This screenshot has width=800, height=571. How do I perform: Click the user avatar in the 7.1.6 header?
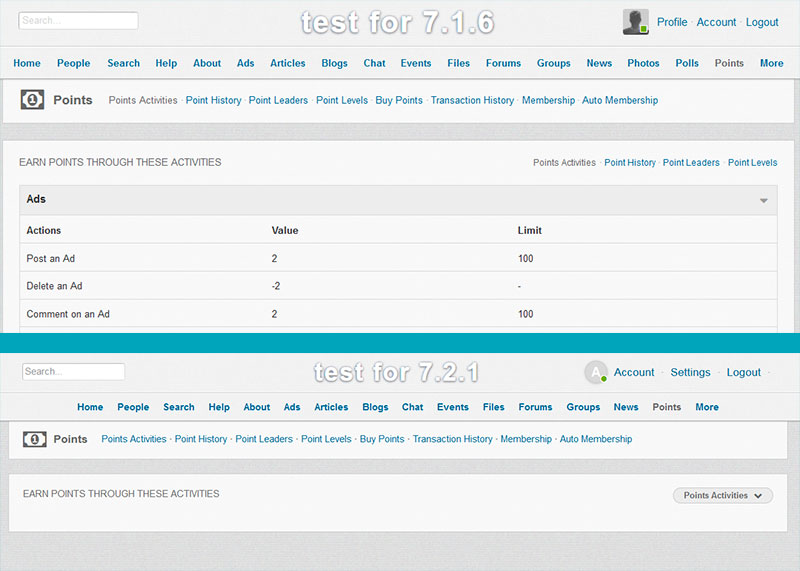[635, 22]
